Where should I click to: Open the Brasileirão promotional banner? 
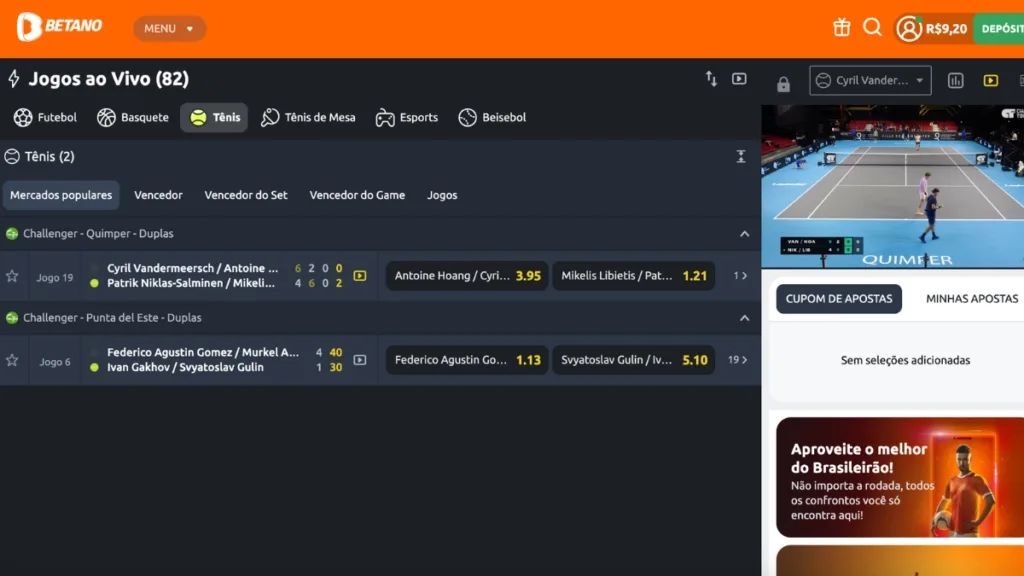(900, 477)
